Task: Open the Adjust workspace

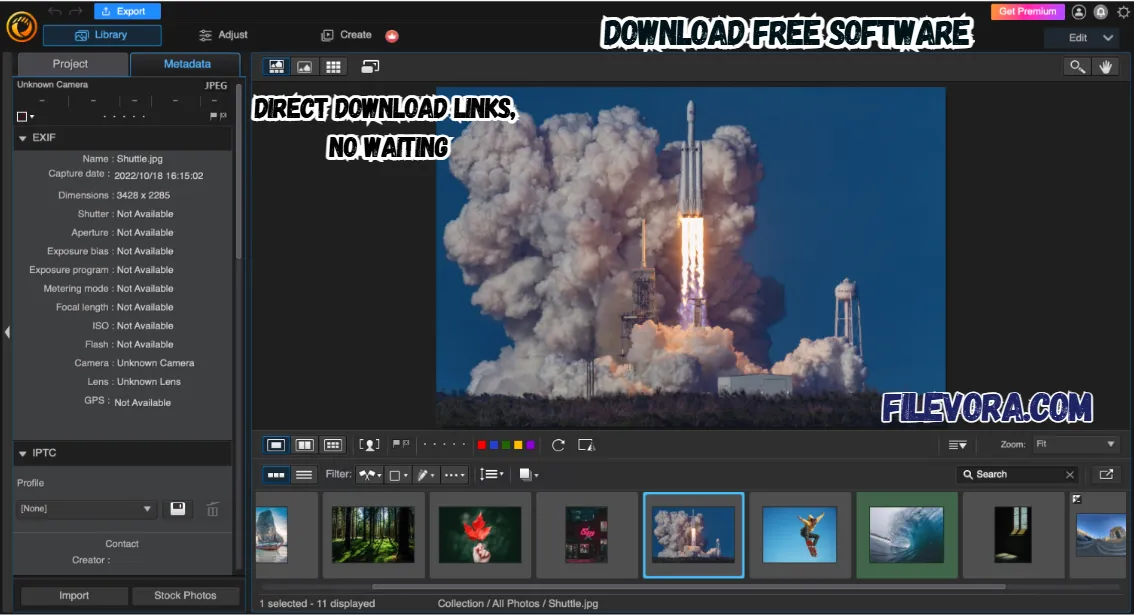Action: coord(222,33)
